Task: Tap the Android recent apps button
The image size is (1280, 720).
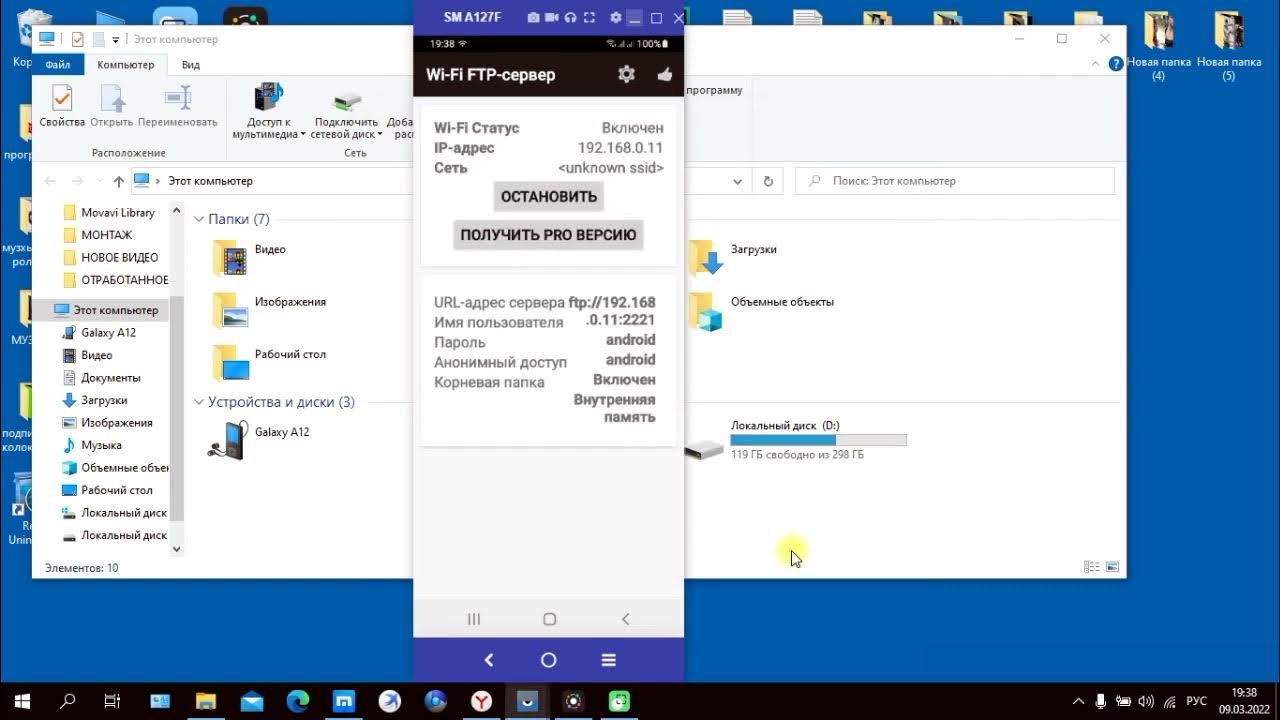Action: (x=474, y=619)
